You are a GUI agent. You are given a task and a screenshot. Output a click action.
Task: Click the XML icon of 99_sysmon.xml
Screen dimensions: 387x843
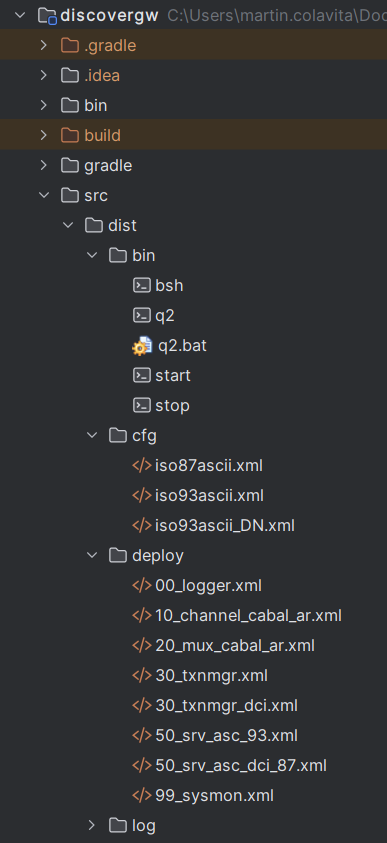pyautogui.click(x=142, y=795)
